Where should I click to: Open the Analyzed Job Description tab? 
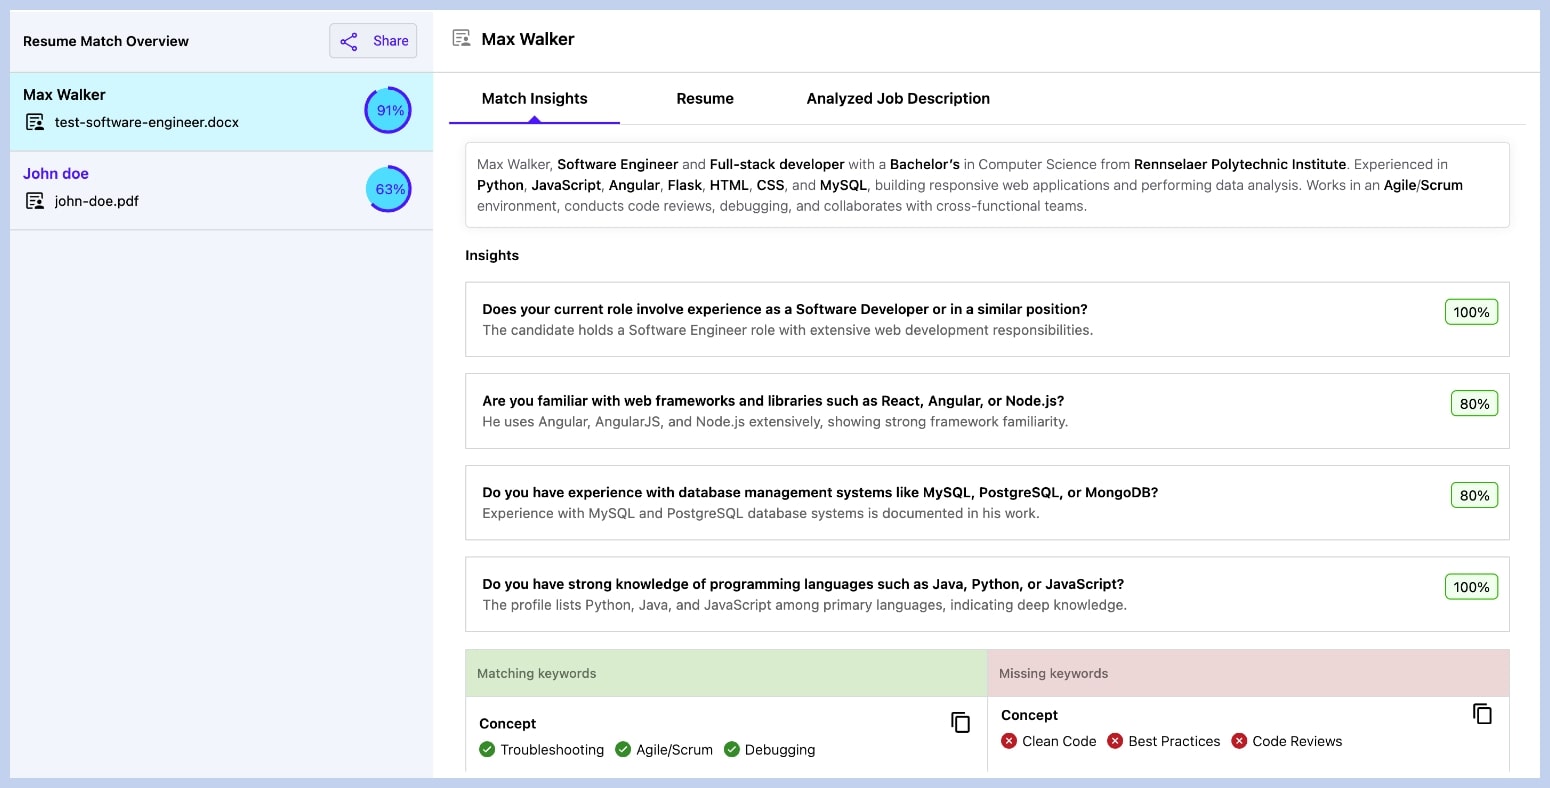click(898, 99)
